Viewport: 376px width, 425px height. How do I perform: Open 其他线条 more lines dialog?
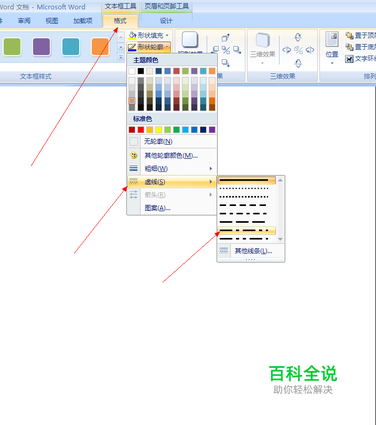pos(251,251)
